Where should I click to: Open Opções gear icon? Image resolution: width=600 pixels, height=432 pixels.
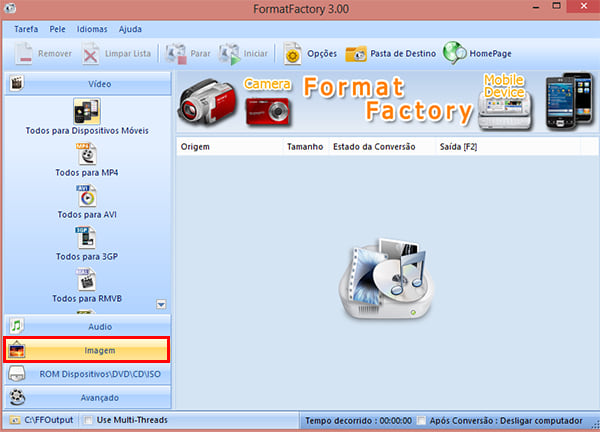(x=293, y=54)
